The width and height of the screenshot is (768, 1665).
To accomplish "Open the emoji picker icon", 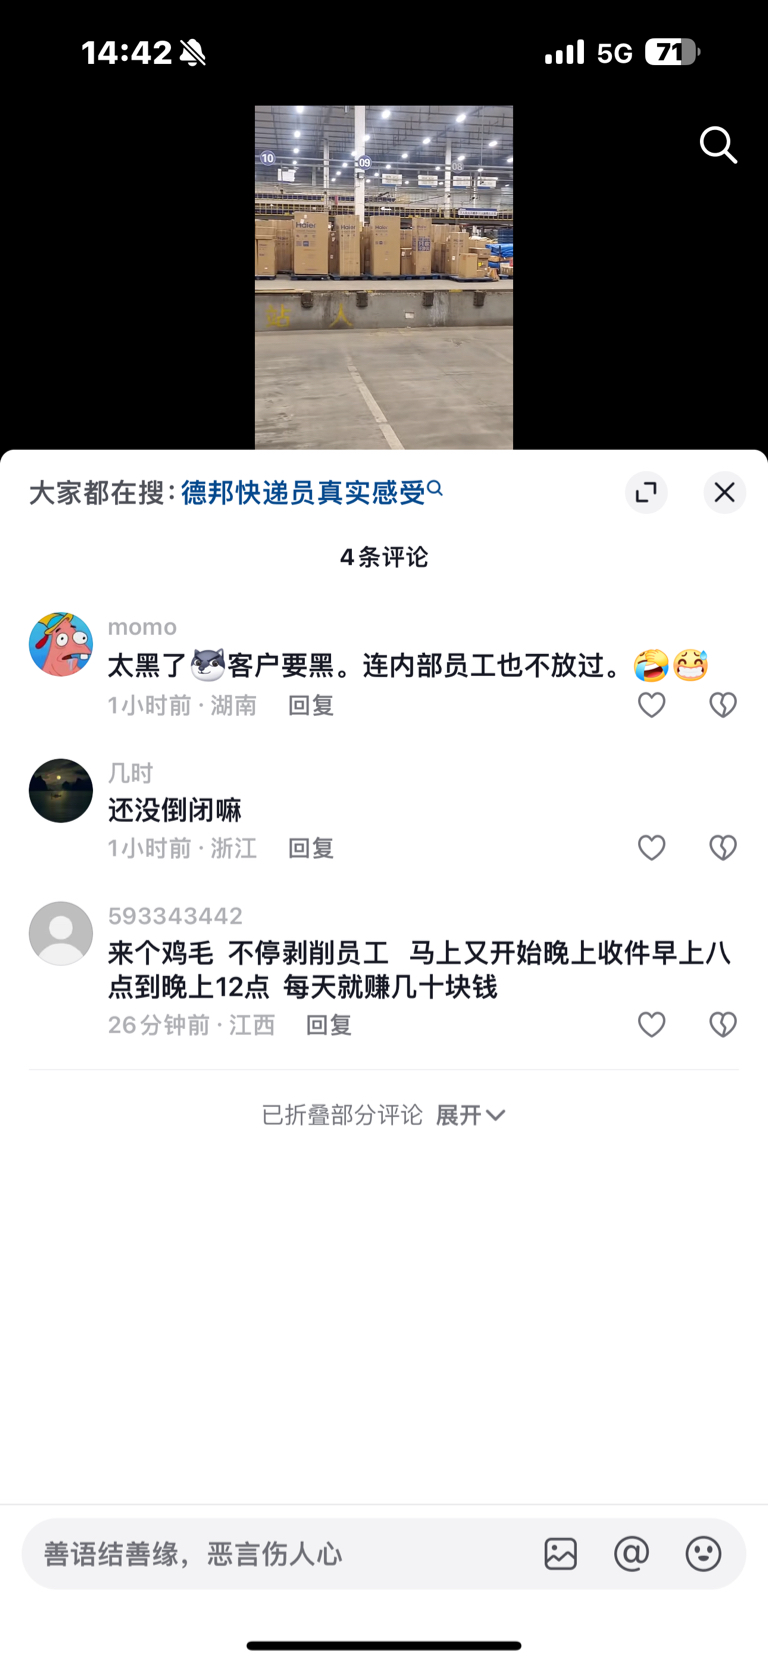I will [704, 1553].
